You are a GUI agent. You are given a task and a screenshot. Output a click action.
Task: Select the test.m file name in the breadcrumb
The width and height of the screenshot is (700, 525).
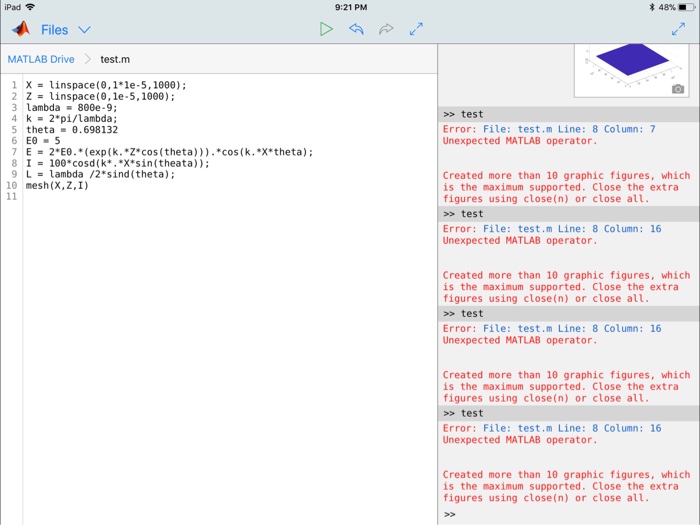click(x=115, y=59)
